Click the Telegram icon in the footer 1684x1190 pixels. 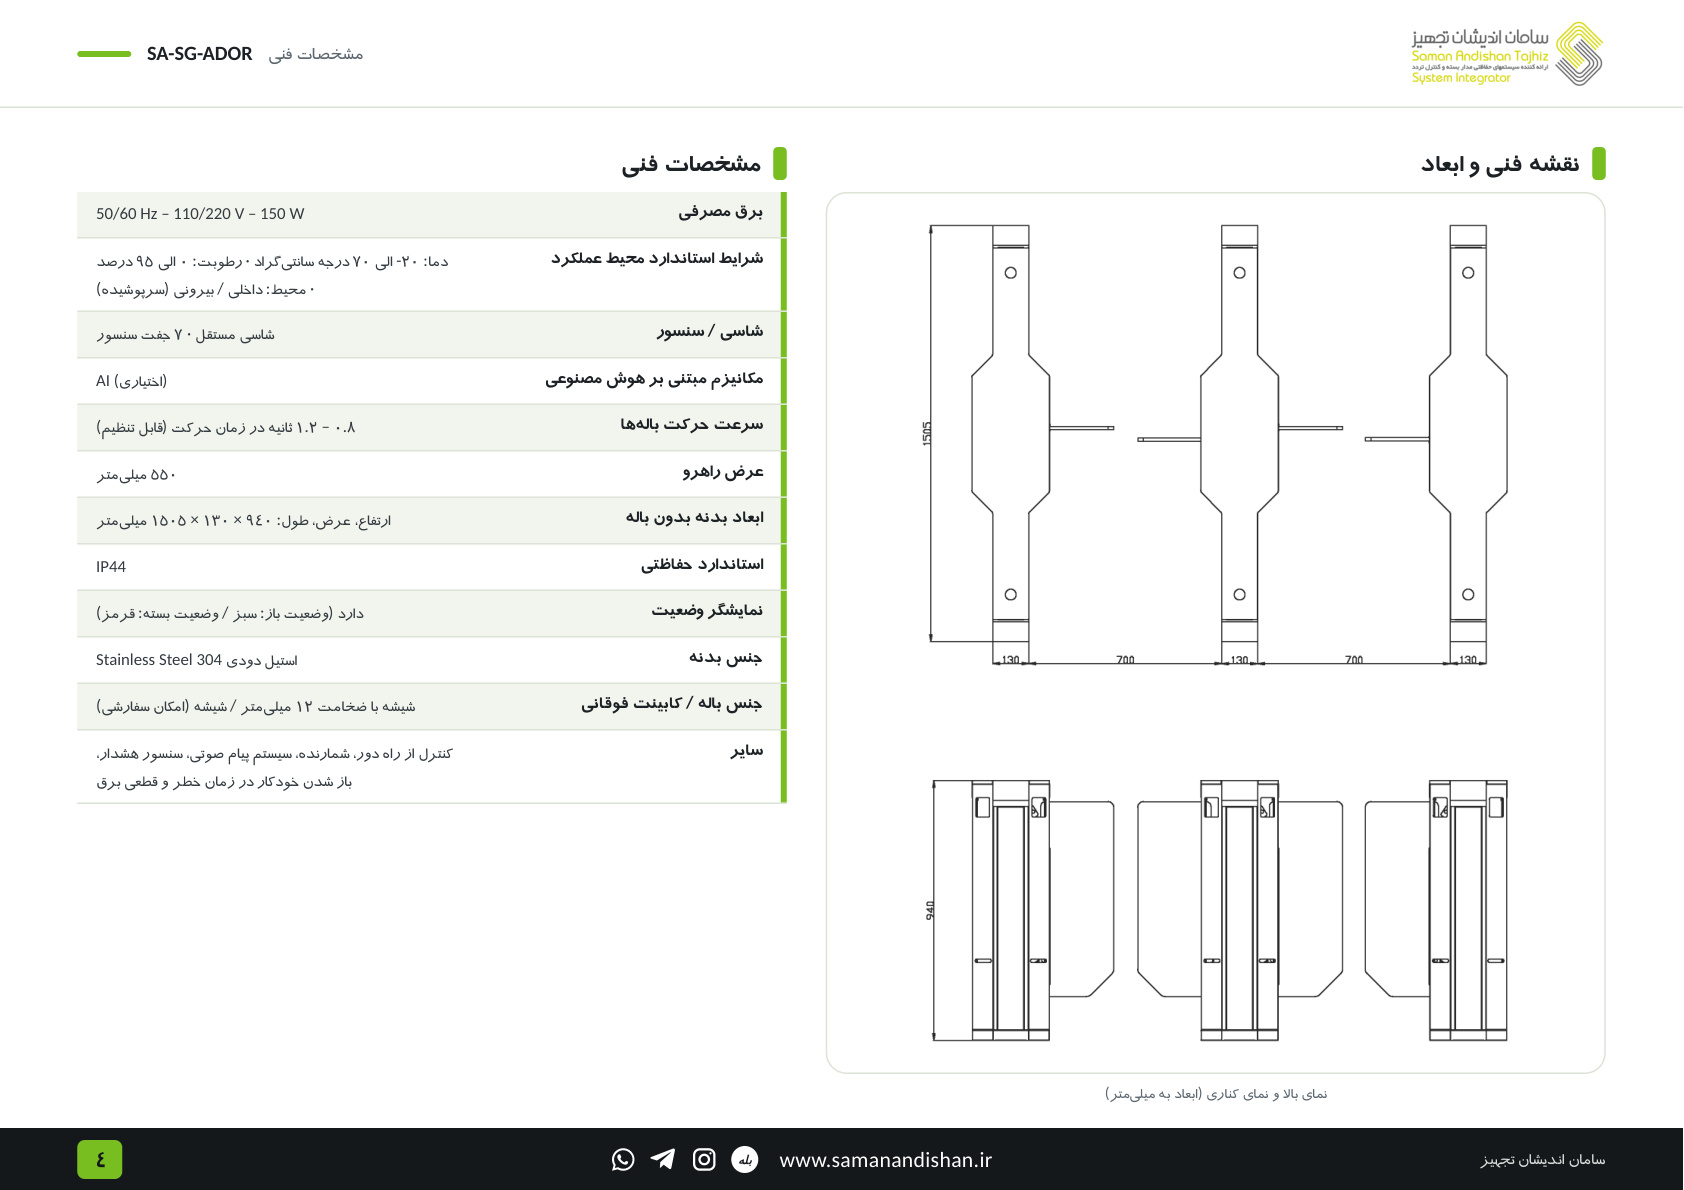pyautogui.click(x=663, y=1159)
